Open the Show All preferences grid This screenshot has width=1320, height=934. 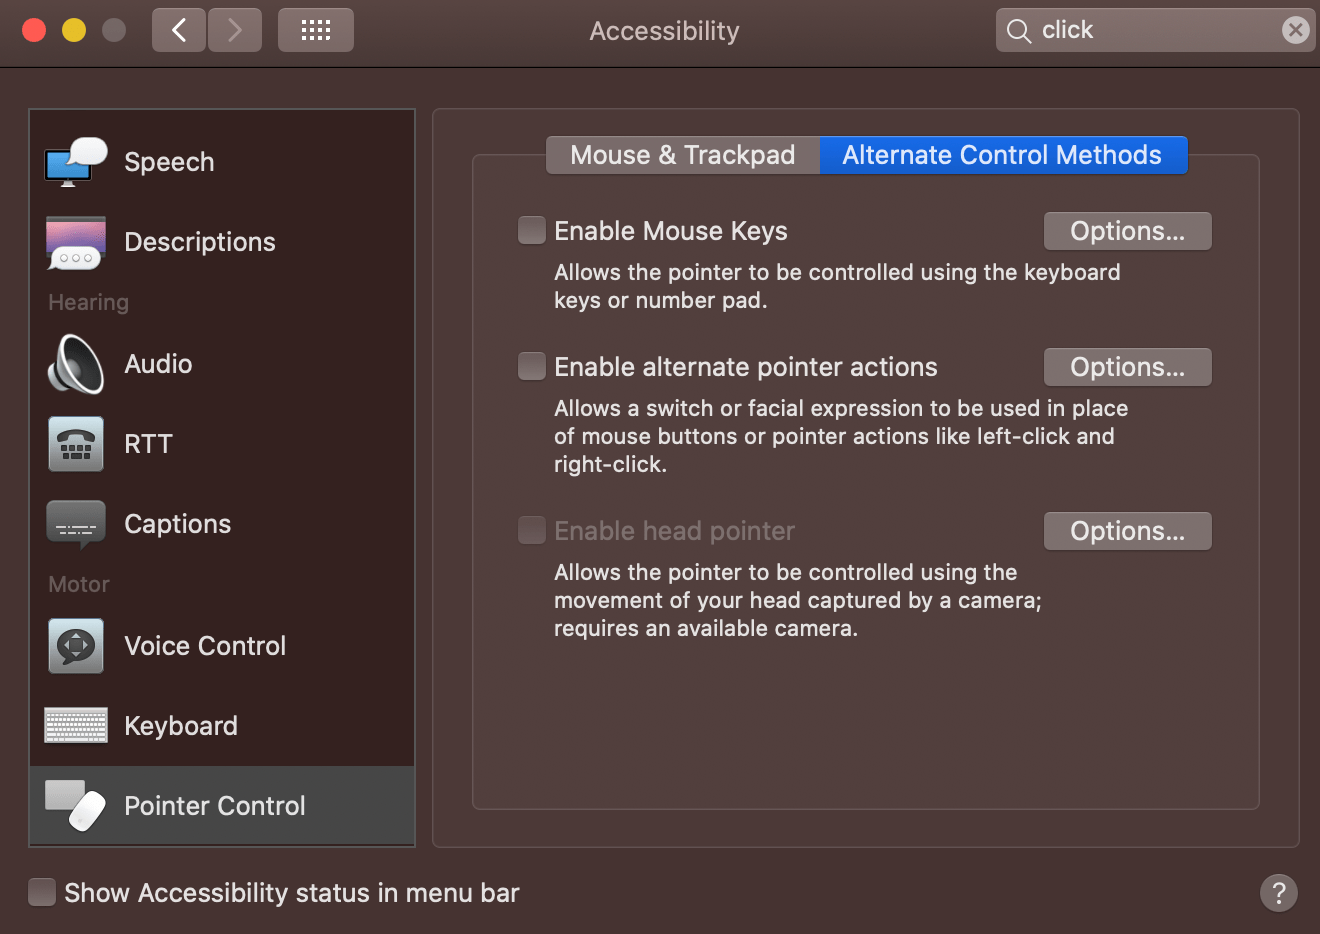coord(315,30)
